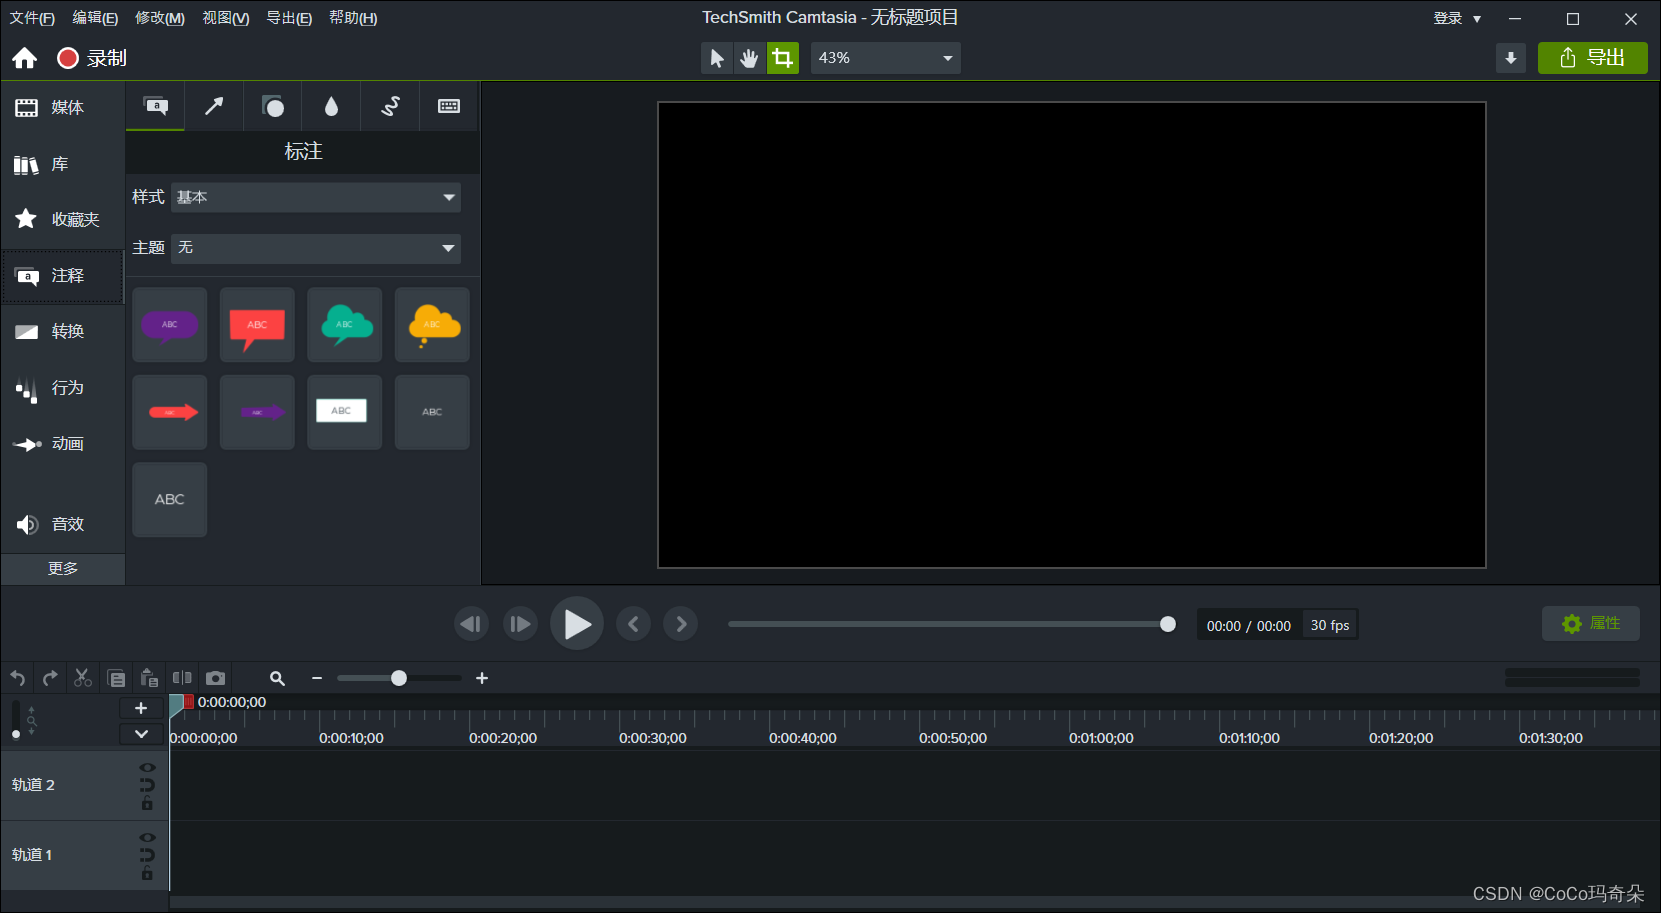Open the 属性 properties panel

coord(1591,623)
